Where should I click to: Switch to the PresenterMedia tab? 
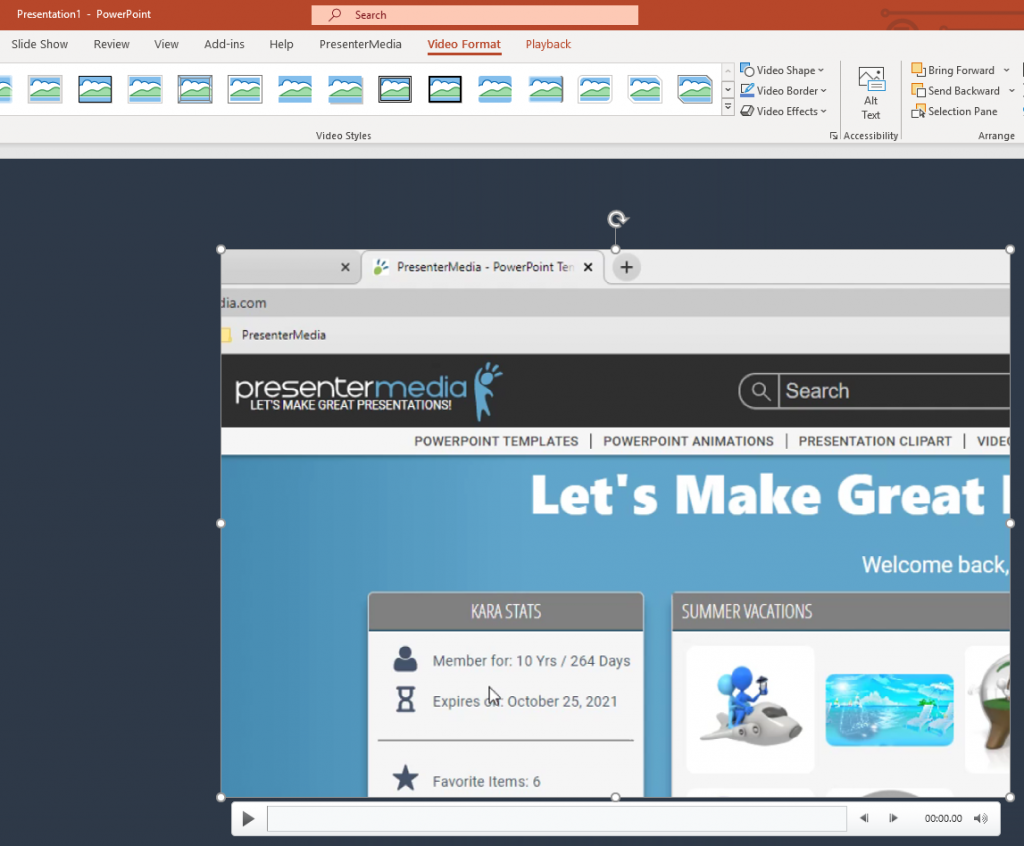pos(360,44)
